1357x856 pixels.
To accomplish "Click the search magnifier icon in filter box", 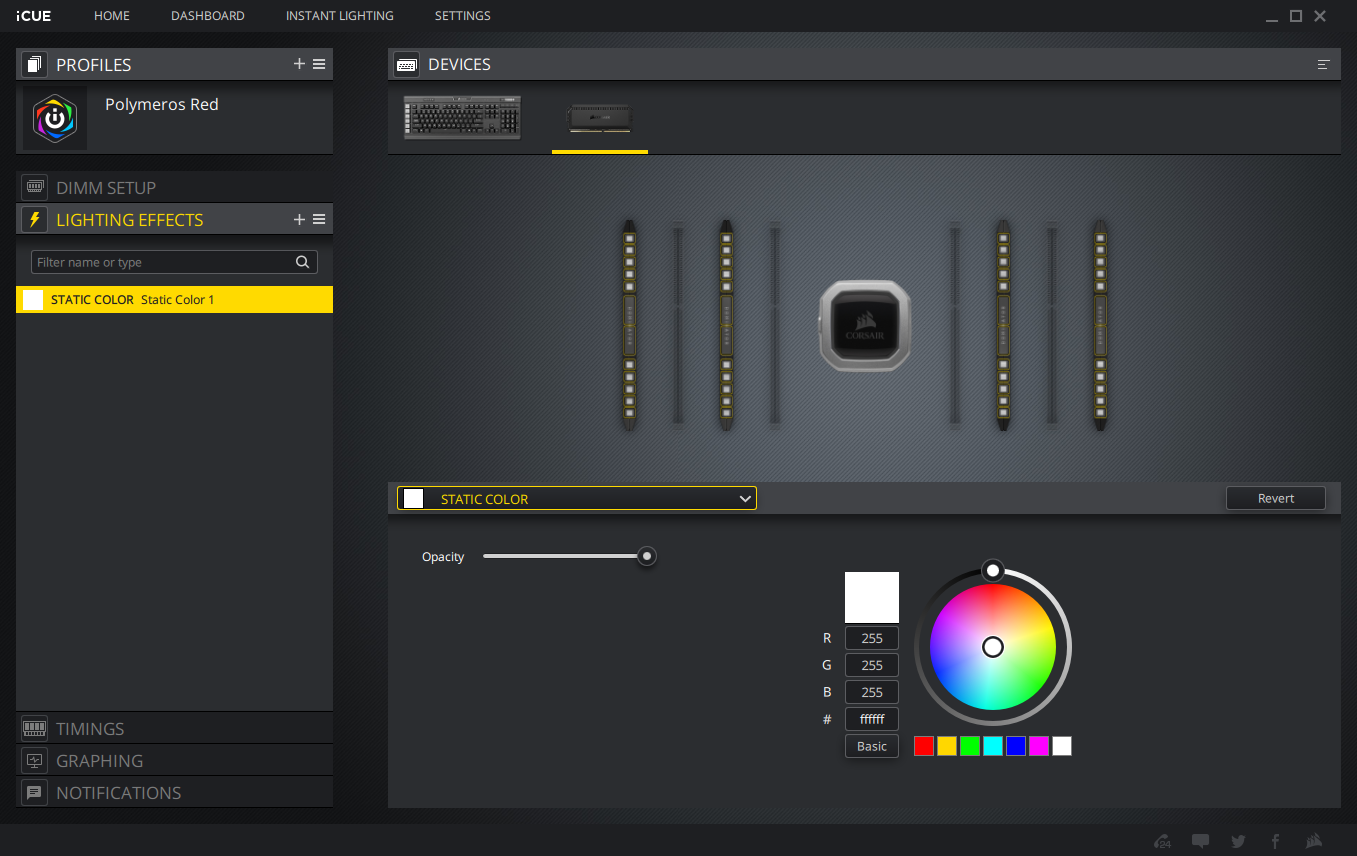I will pyautogui.click(x=303, y=262).
